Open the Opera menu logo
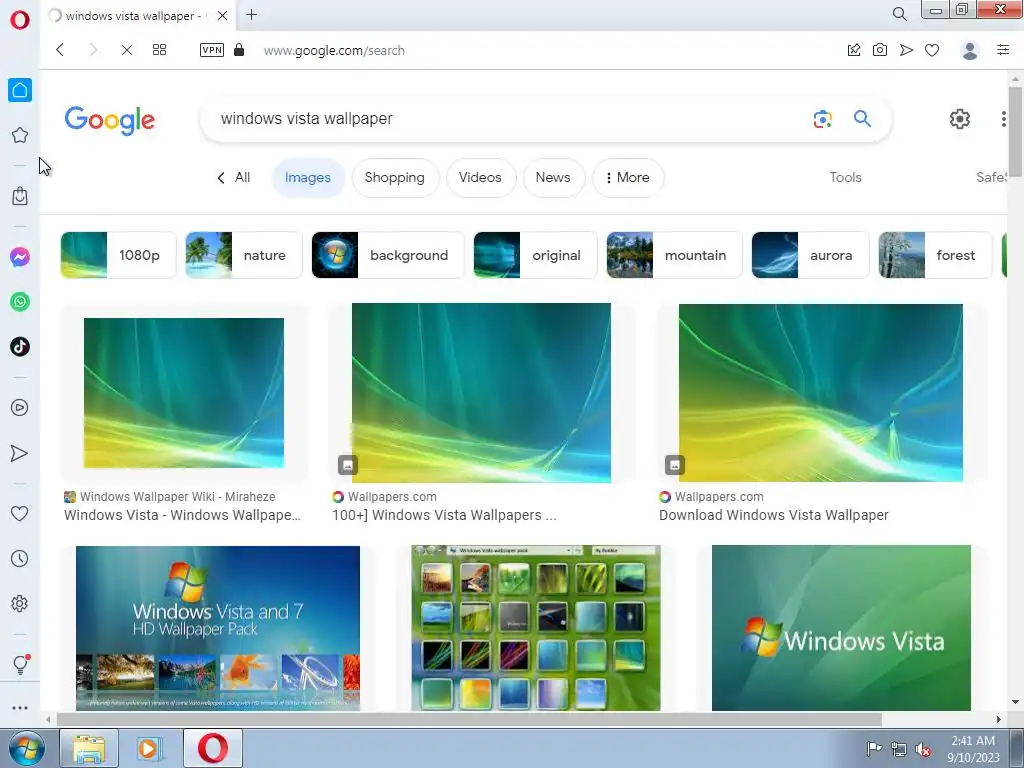The height and width of the screenshot is (768, 1024). tap(20, 20)
